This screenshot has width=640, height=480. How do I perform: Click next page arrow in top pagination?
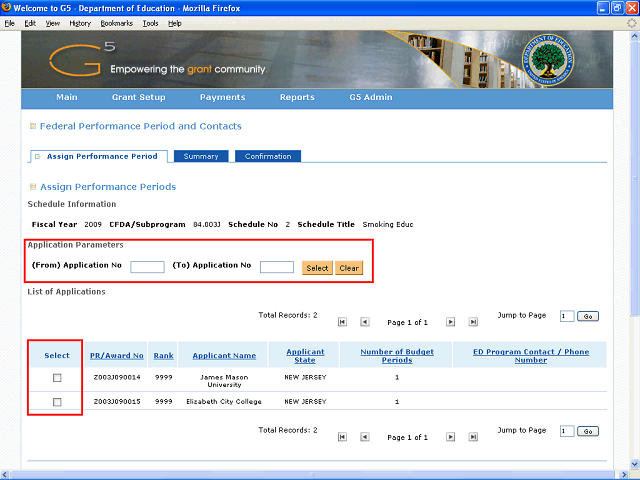tap(450, 322)
